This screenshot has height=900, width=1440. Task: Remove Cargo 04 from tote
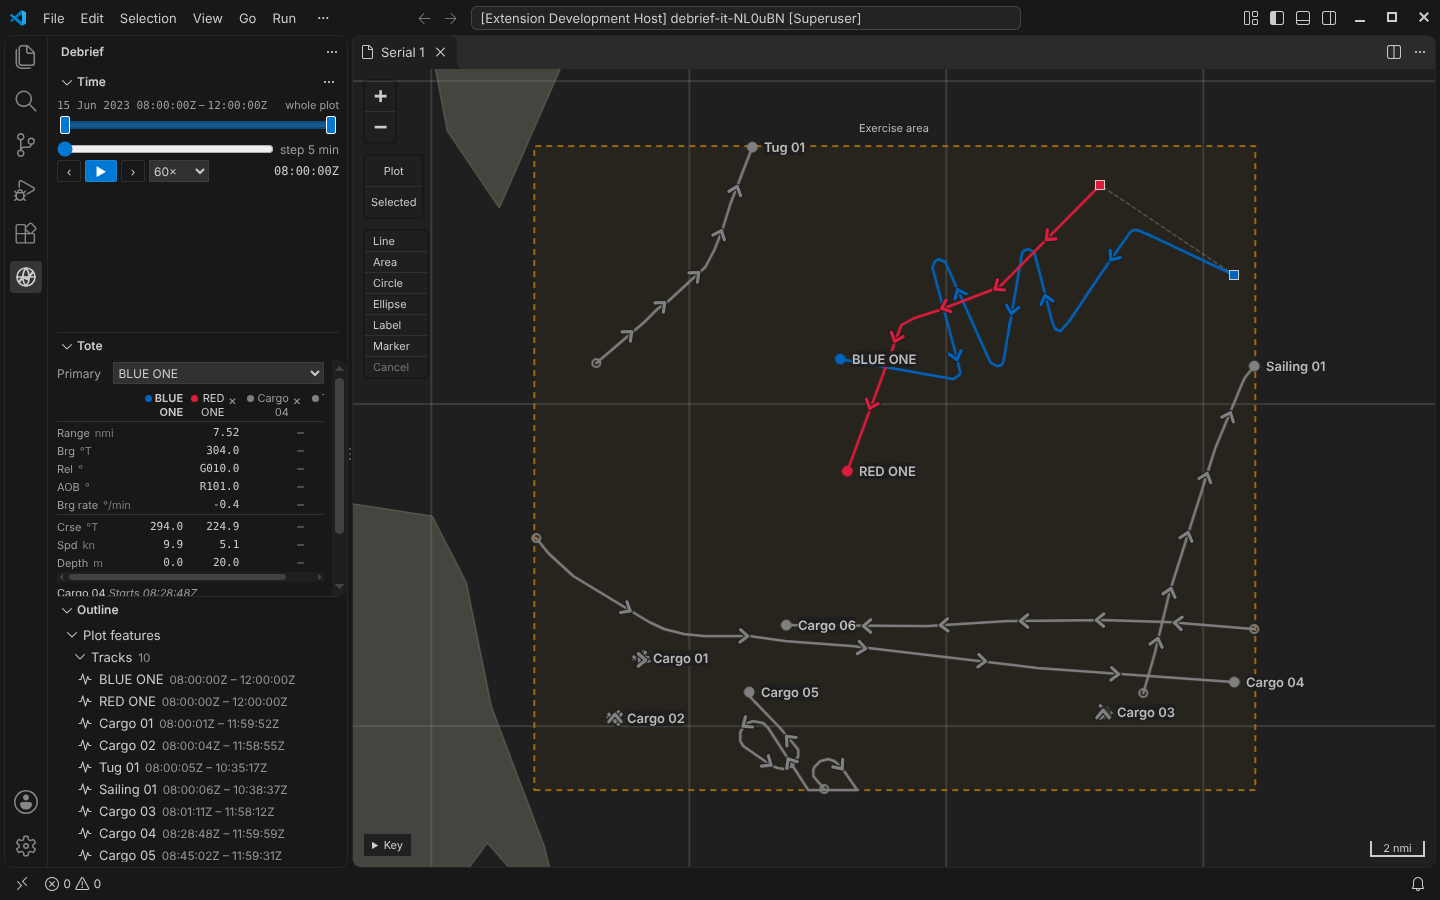tap(297, 401)
